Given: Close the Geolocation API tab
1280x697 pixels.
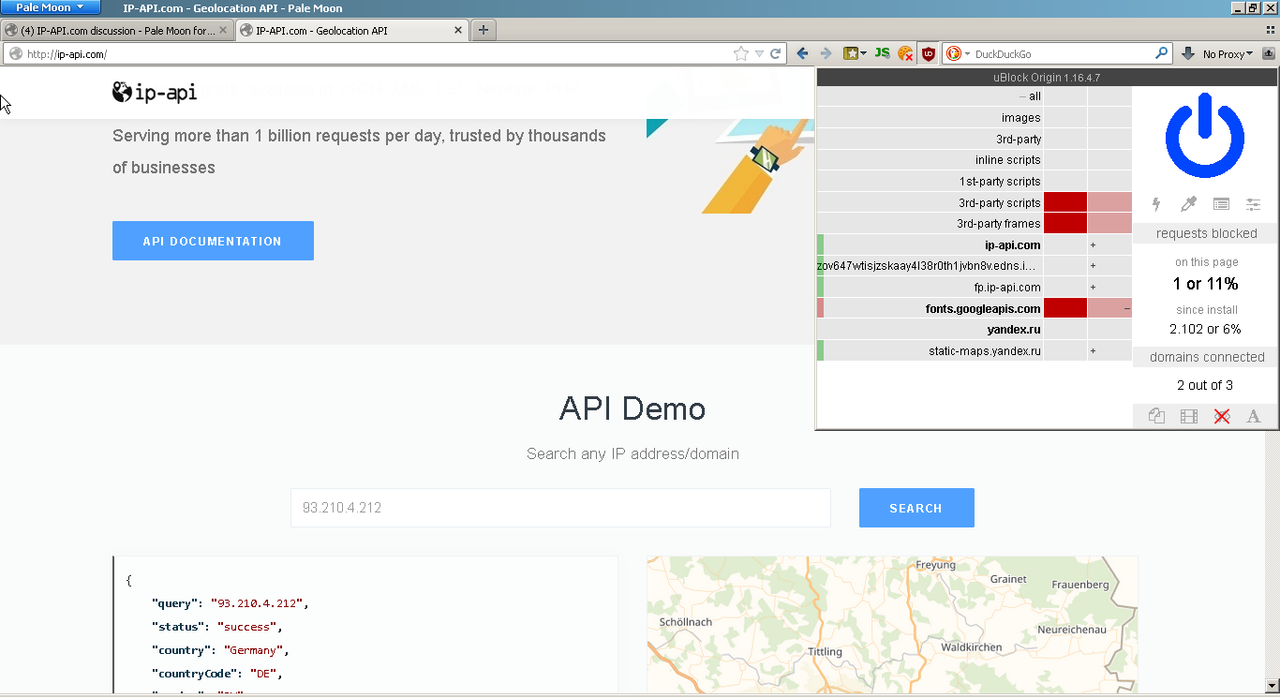Looking at the screenshot, I should point(458,30).
